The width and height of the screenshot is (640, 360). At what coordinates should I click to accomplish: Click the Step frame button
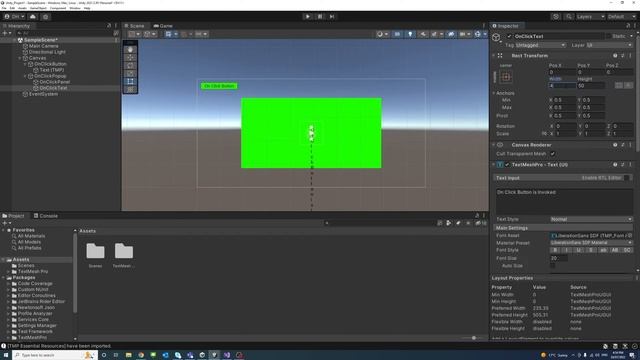tap(332, 17)
